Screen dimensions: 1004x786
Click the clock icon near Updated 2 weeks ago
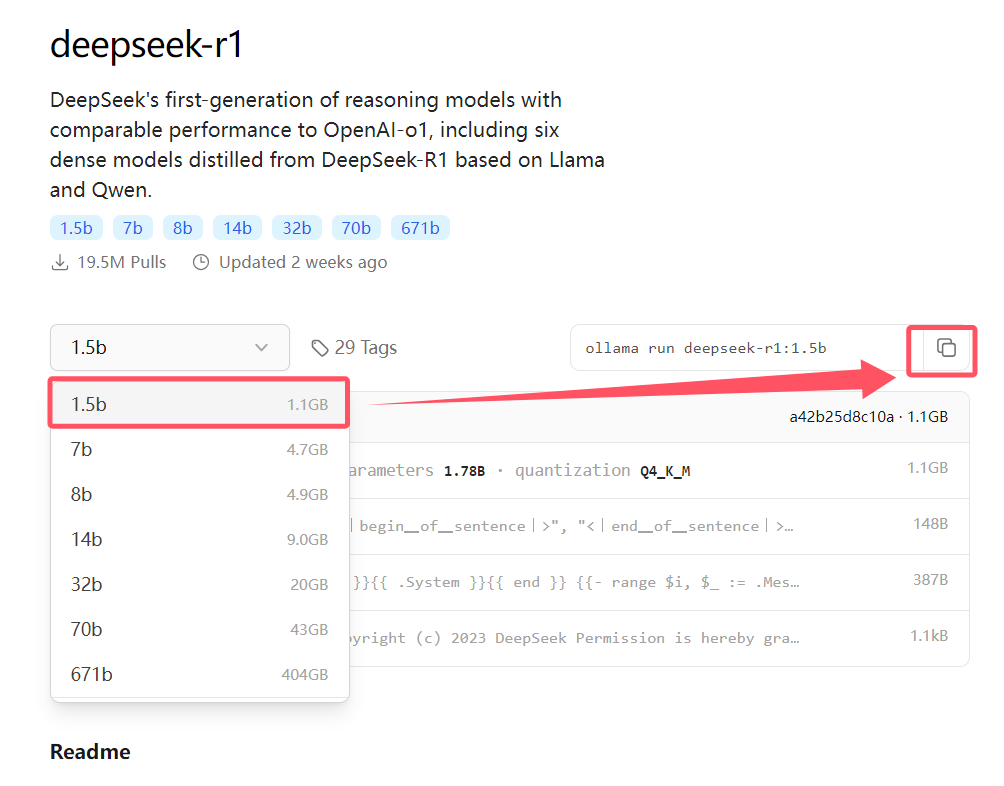(200, 261)
